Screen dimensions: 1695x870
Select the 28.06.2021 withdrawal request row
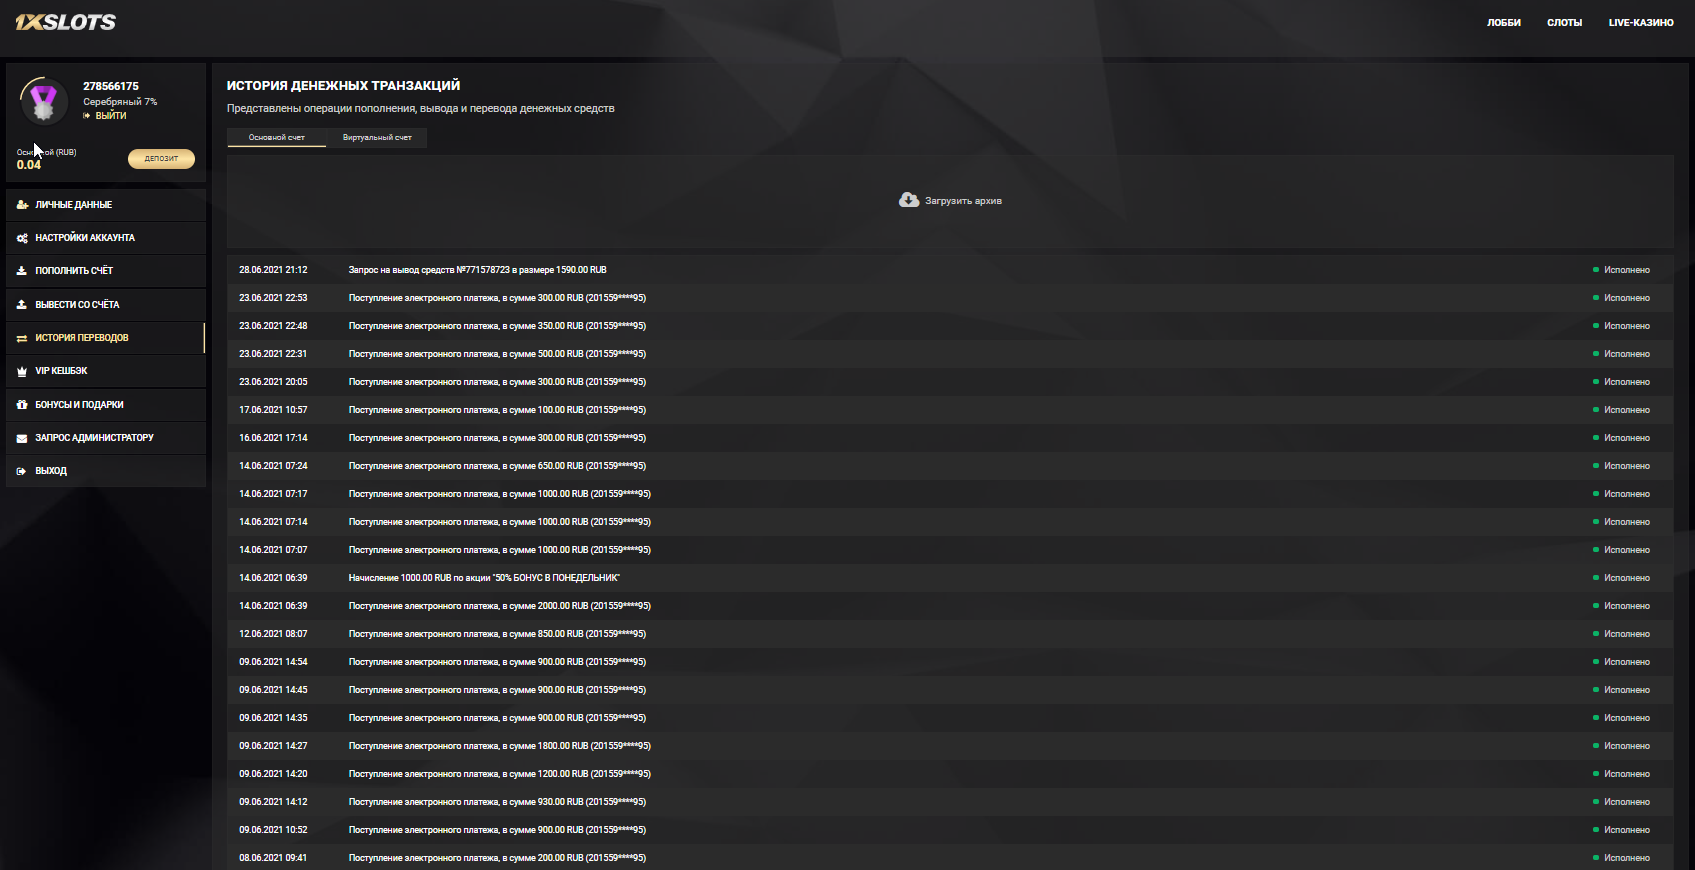pyautogui.click(x=477, y=270)
